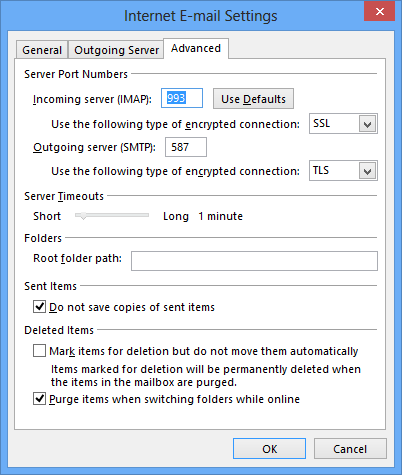Select the Advanced tab

tap(196, 49)
